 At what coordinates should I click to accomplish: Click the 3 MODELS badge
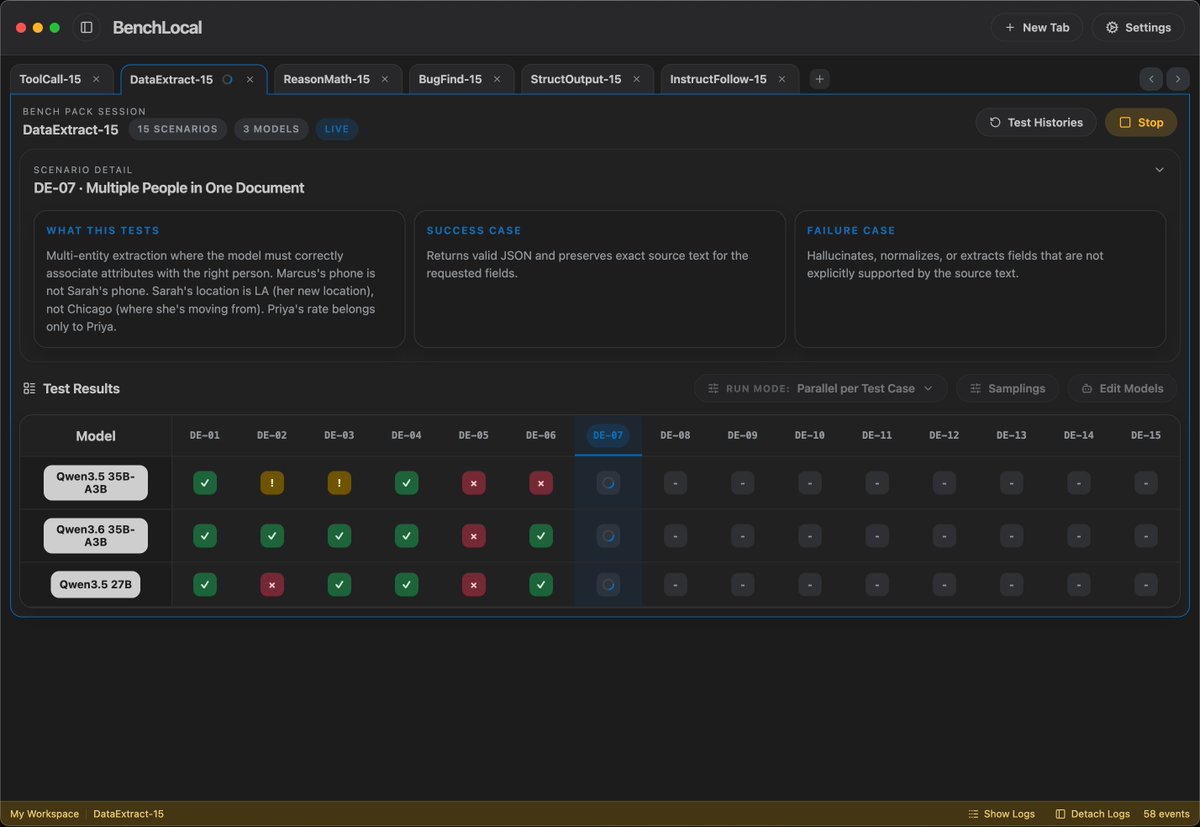(x=272, y=129)
